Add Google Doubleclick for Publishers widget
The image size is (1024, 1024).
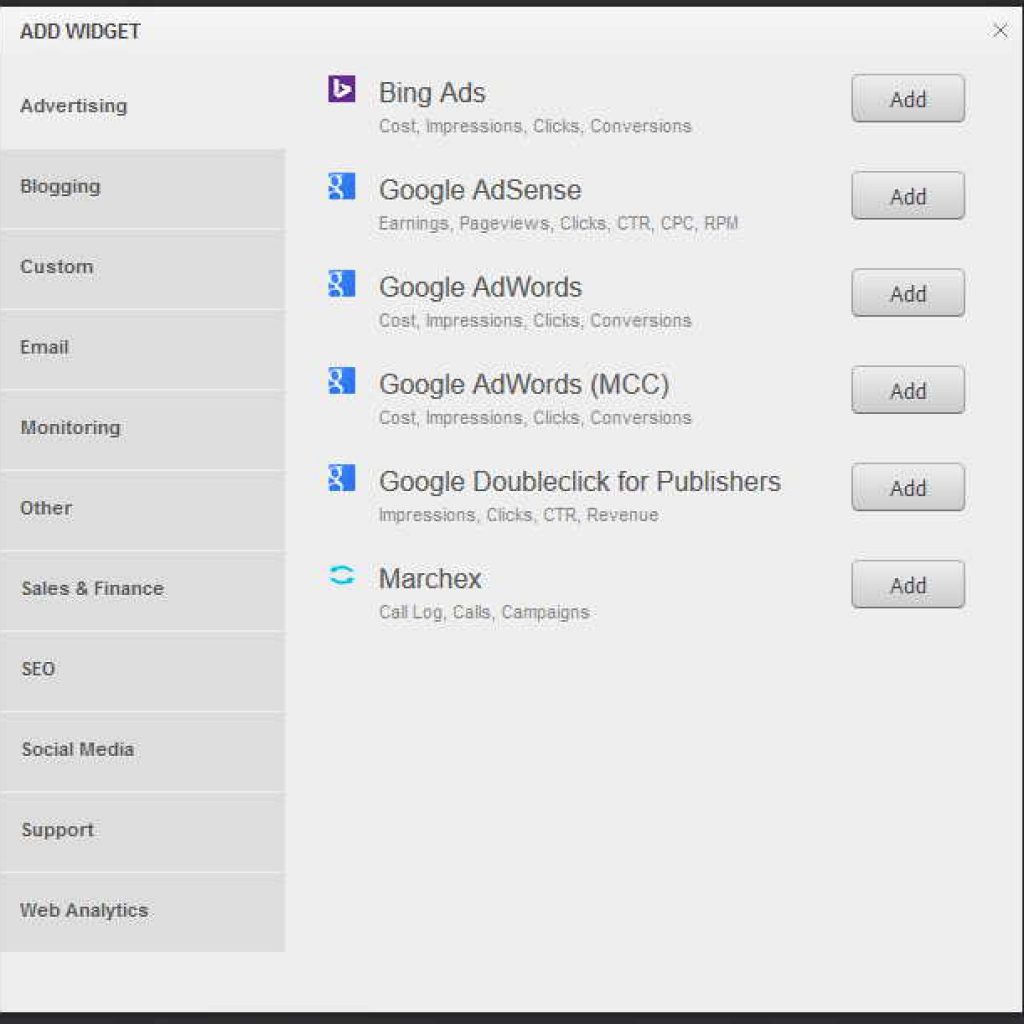coord(908,488)
